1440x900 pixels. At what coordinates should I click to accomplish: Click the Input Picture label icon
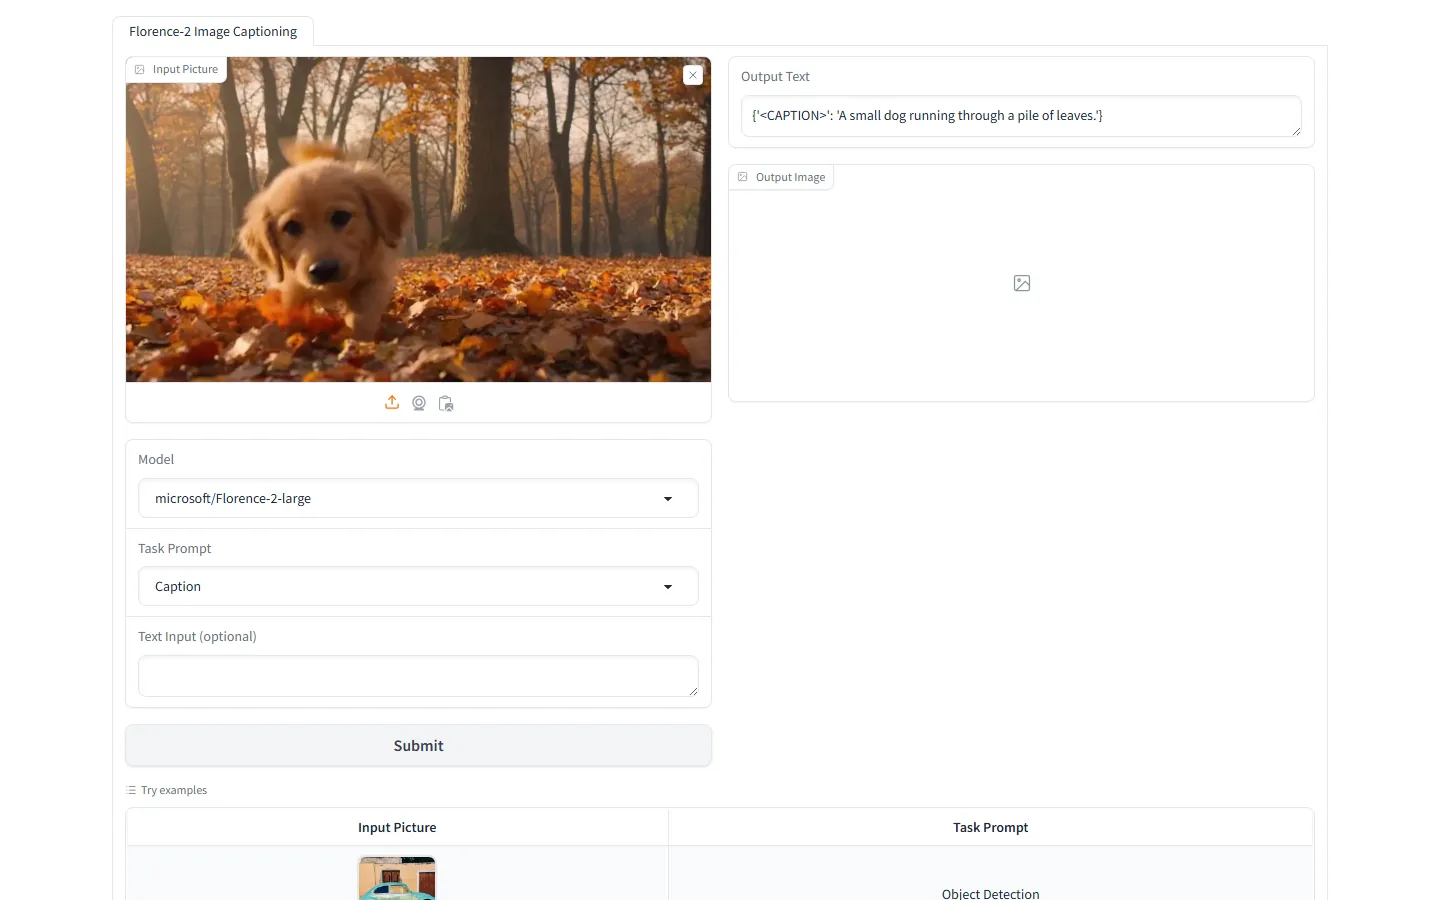pos(140,70)
